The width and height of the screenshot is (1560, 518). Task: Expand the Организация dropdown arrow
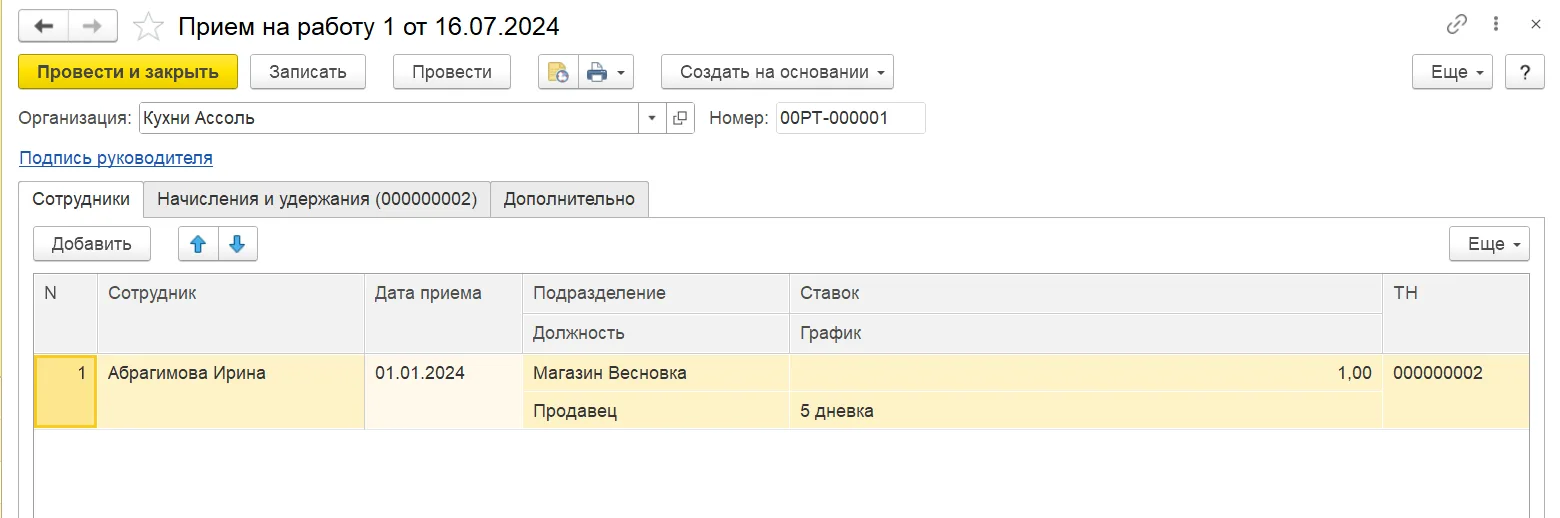point(652,118)
